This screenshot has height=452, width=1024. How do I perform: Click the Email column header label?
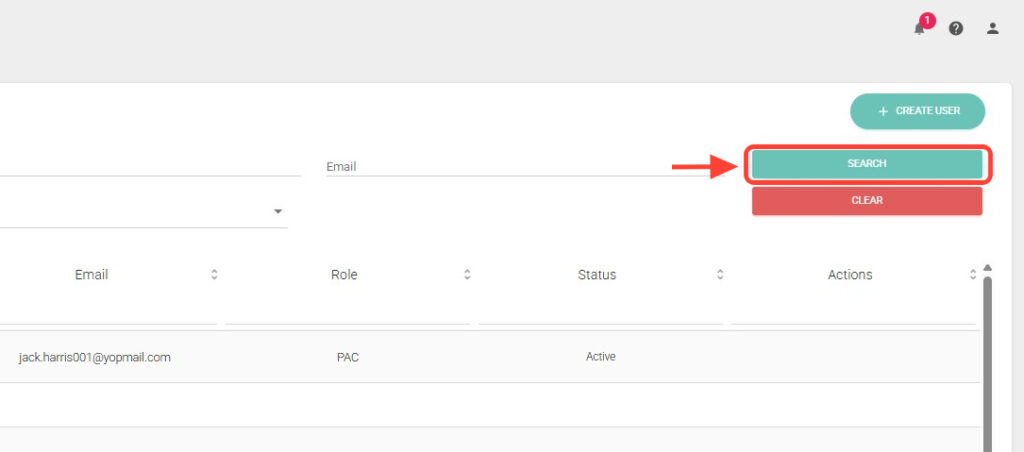pyautogui.click(x=91, y=274)
